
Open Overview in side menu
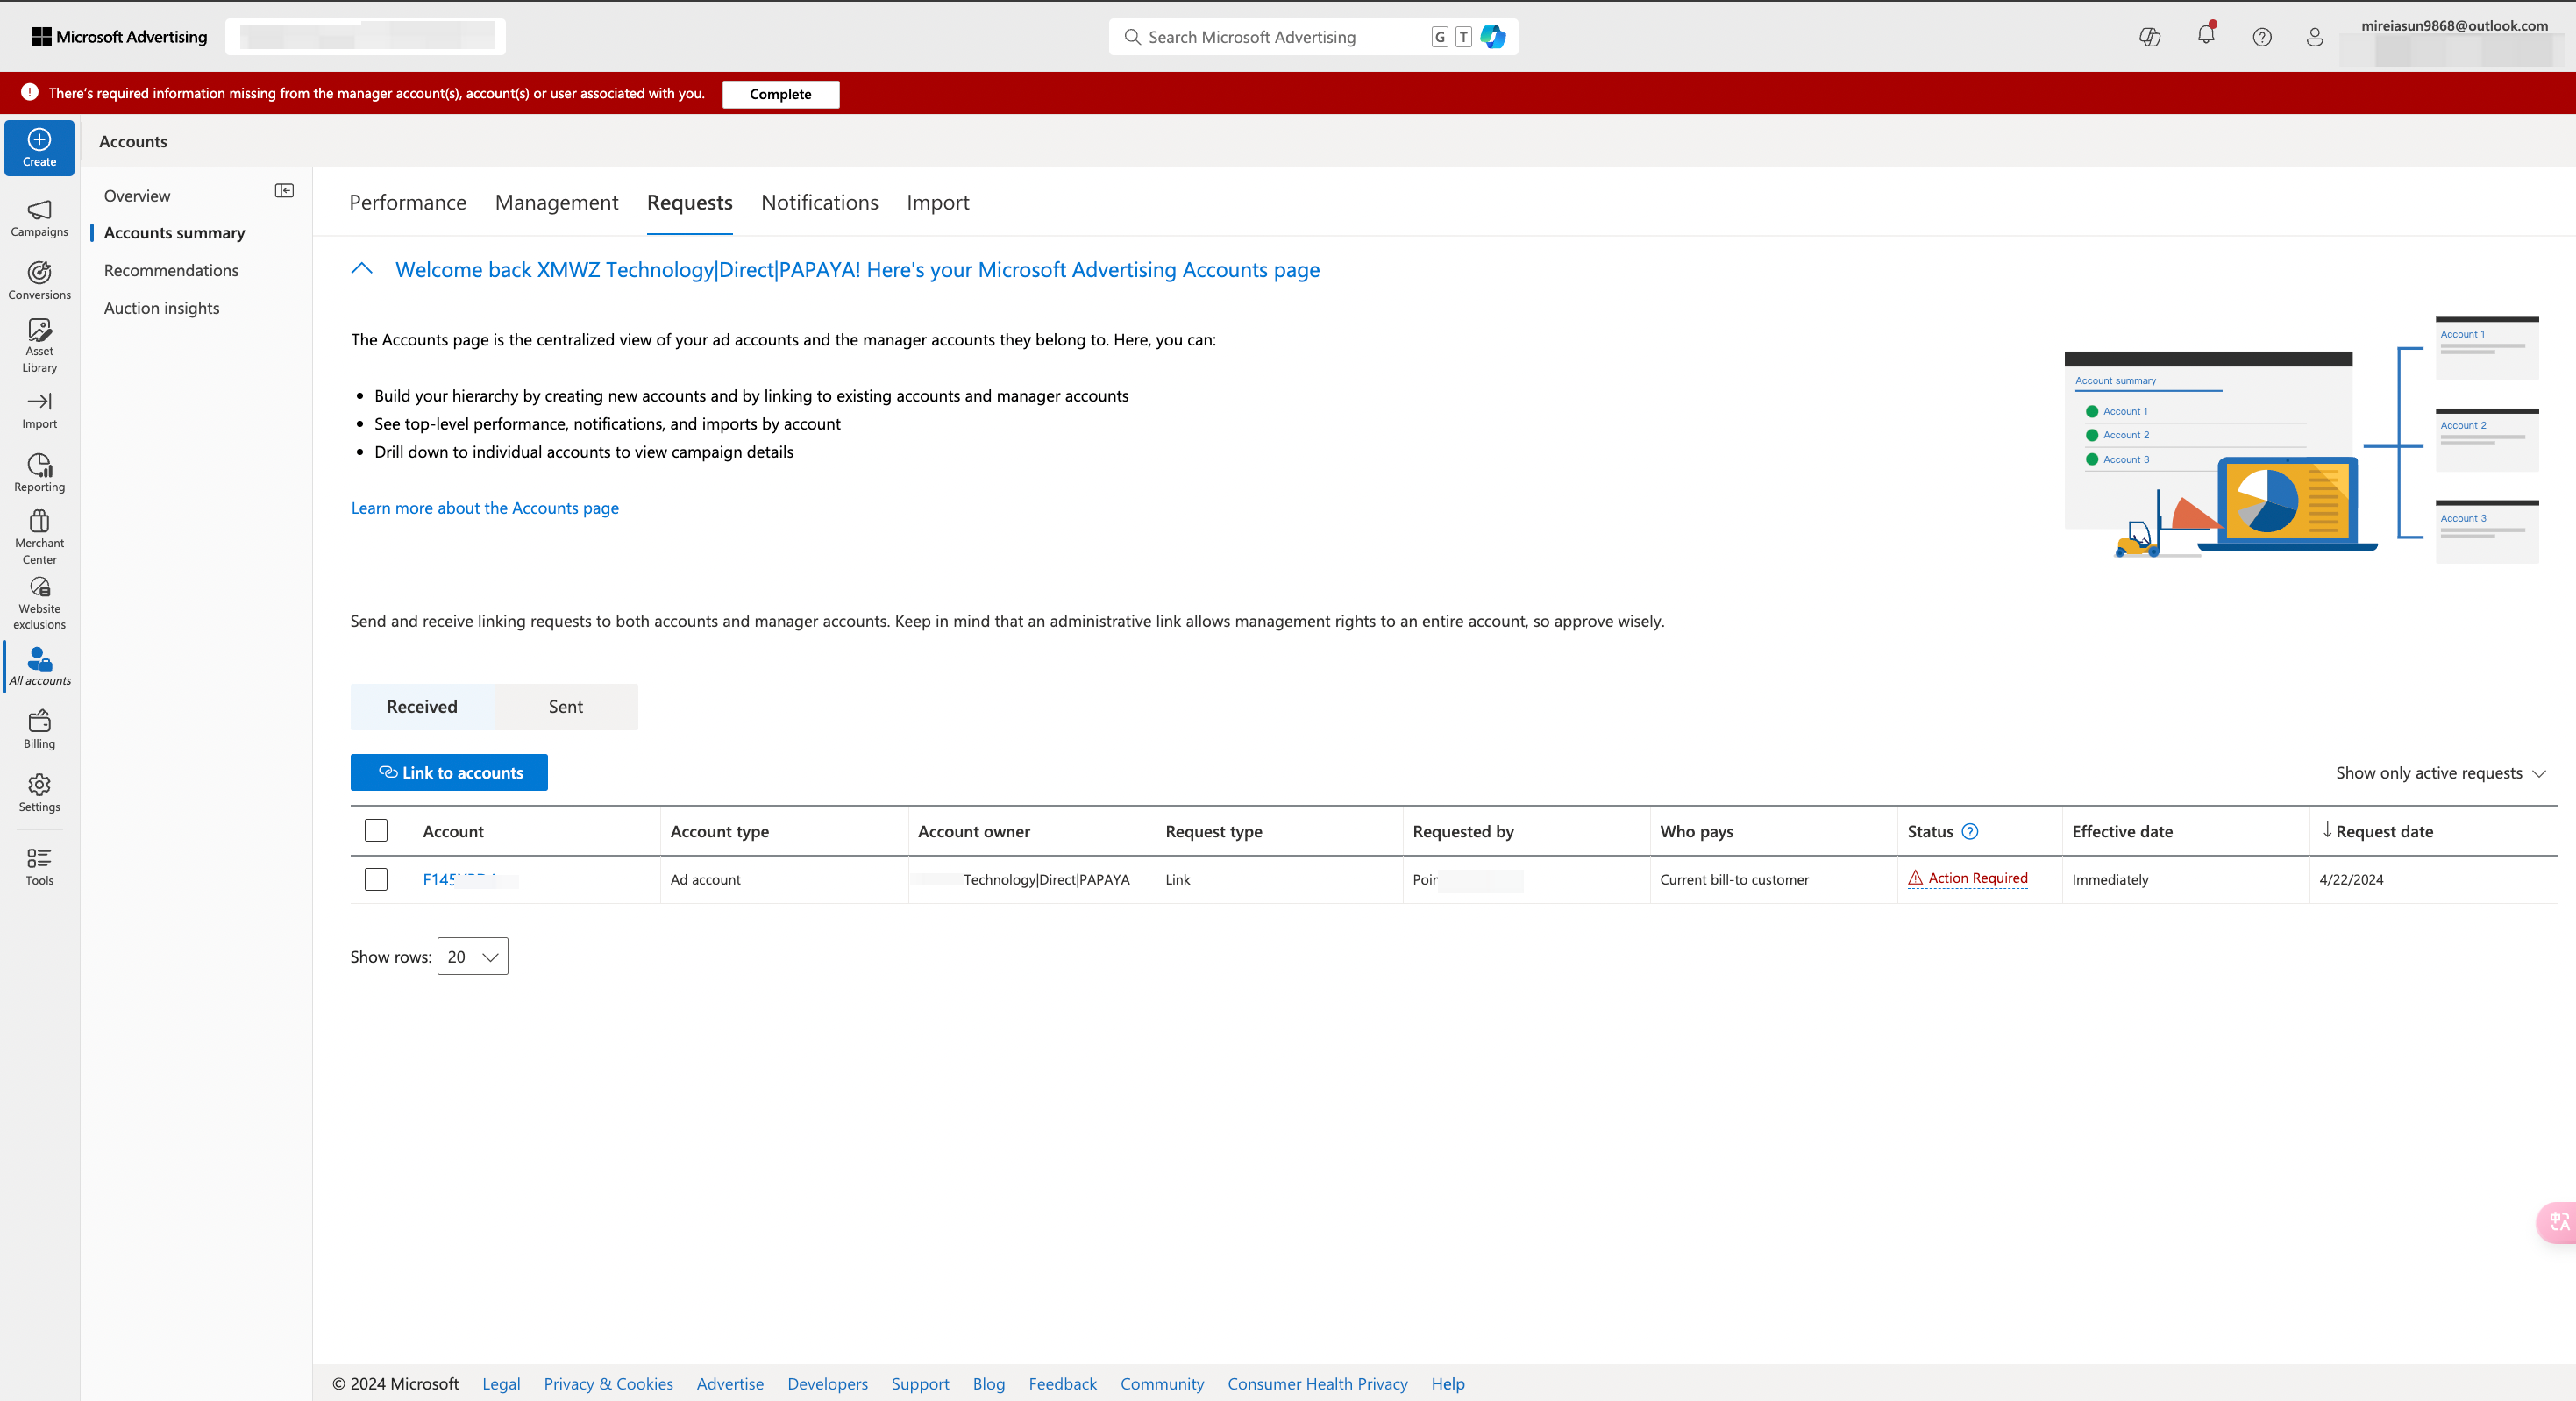pos(137,196)
